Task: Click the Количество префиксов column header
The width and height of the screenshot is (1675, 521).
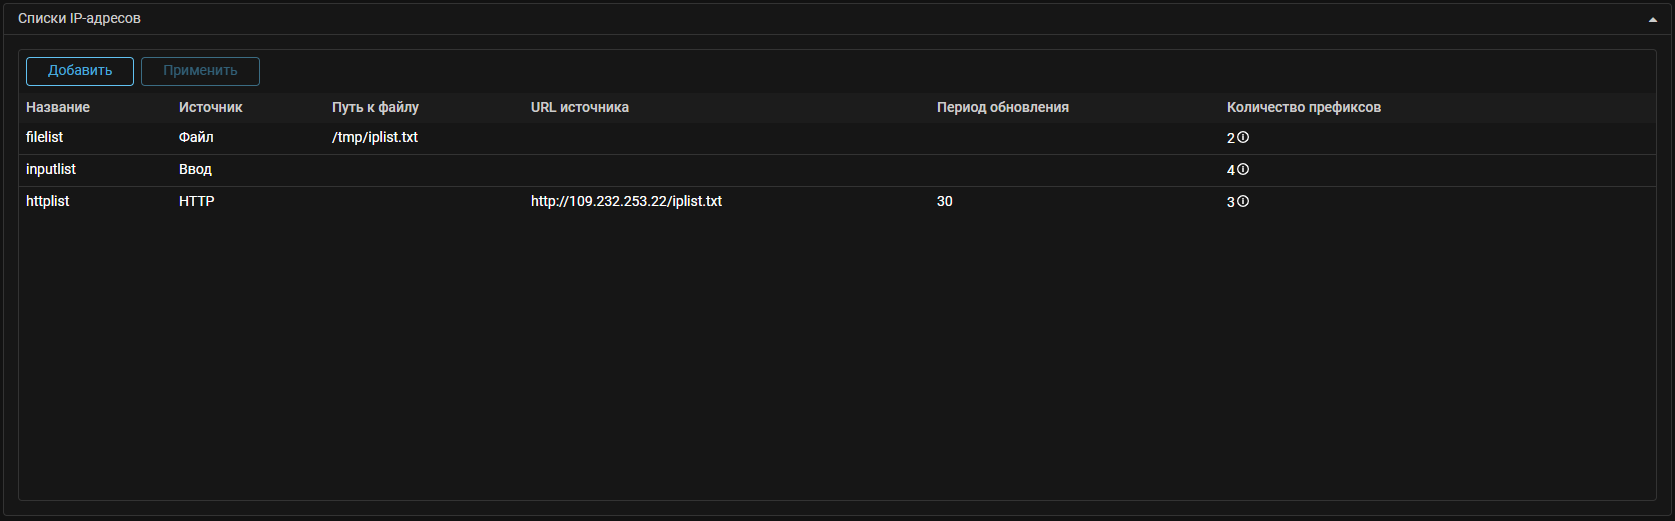Action: 1303,107
